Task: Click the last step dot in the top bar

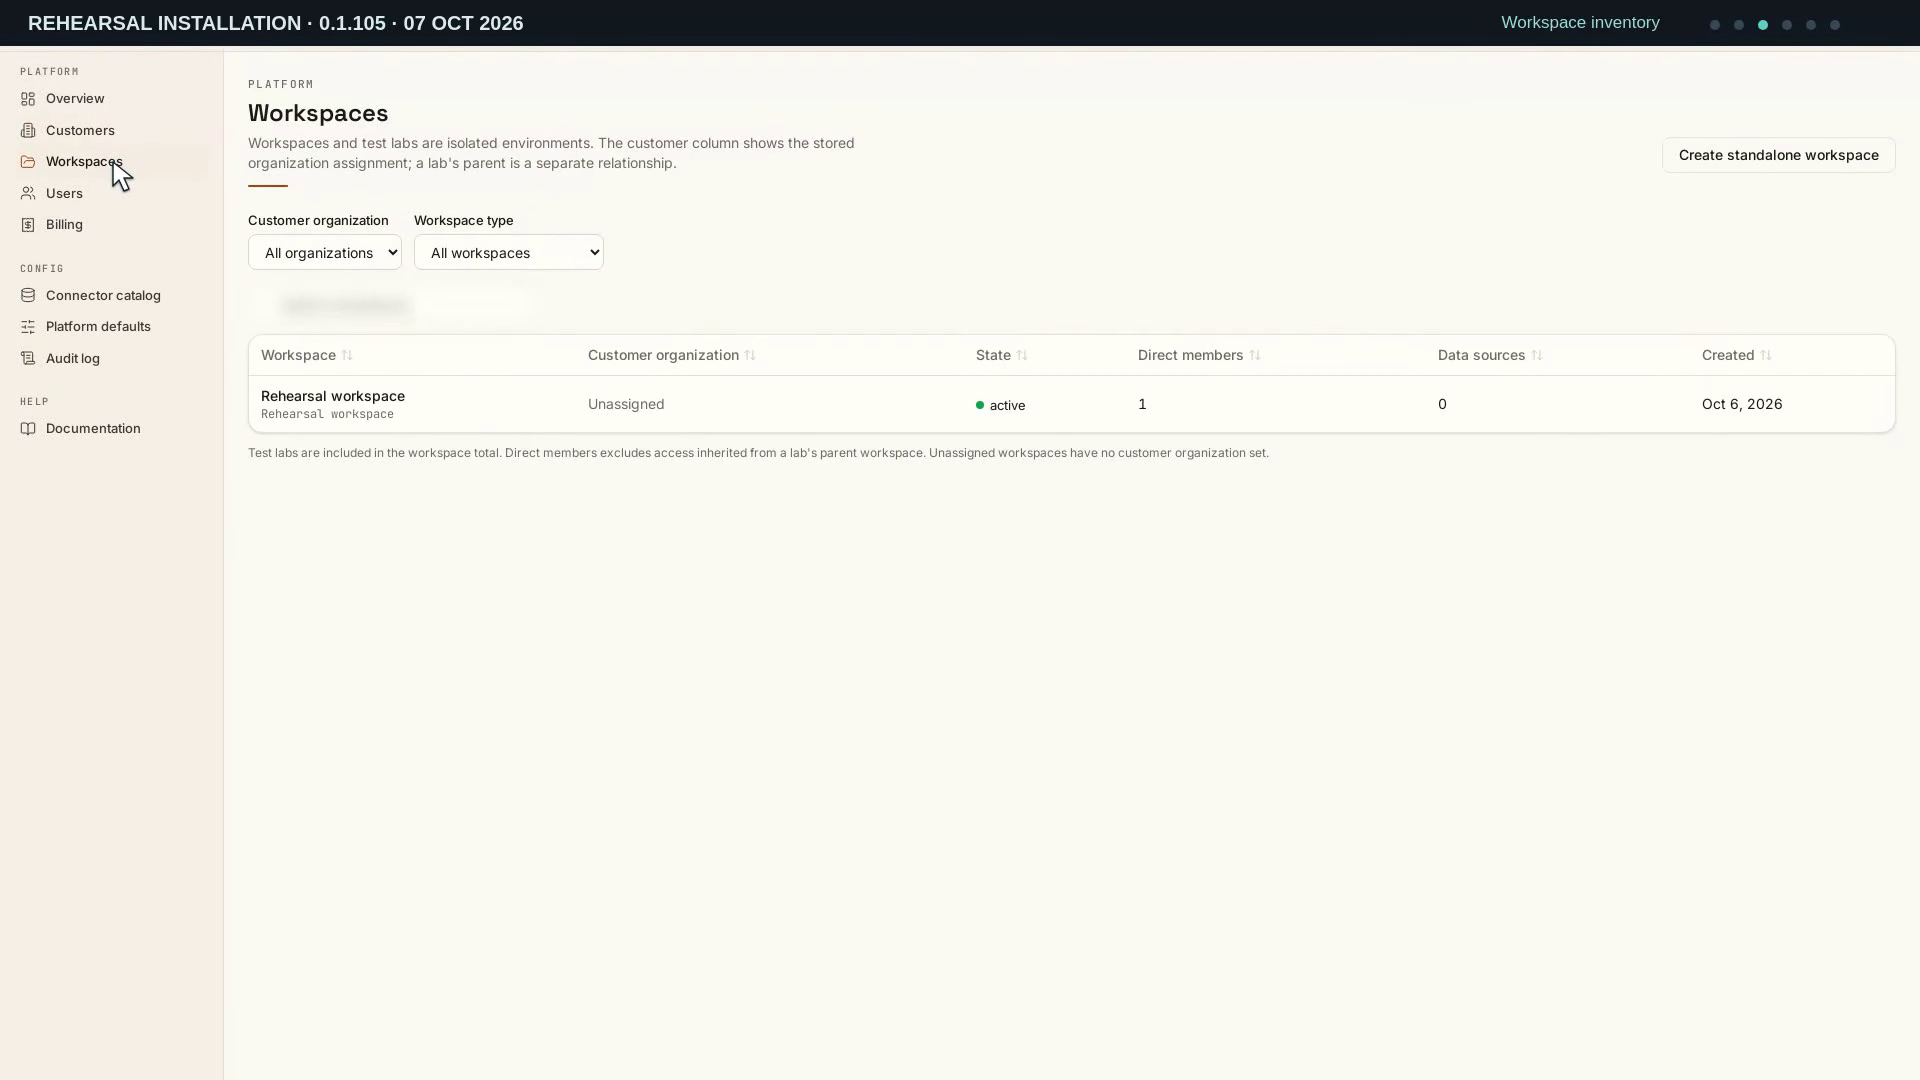Action: [1835, 25]
